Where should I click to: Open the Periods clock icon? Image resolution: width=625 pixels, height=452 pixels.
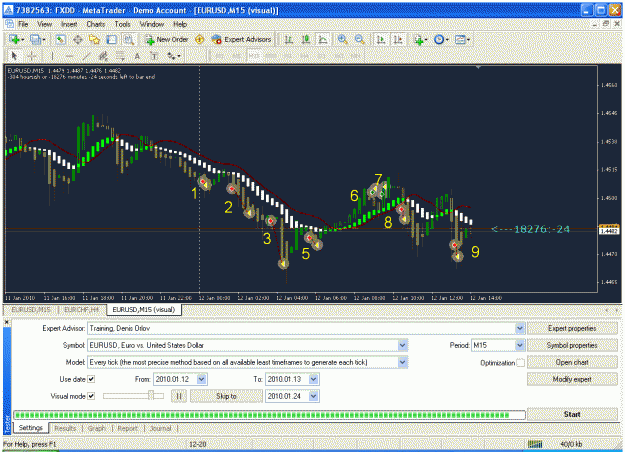(x=441, y=39)
